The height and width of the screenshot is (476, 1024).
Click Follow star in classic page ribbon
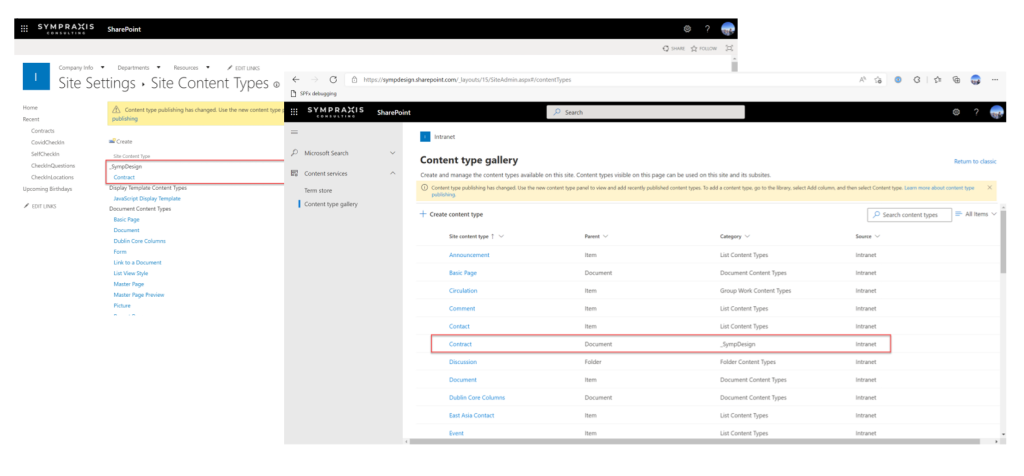(x=703, y=48)
